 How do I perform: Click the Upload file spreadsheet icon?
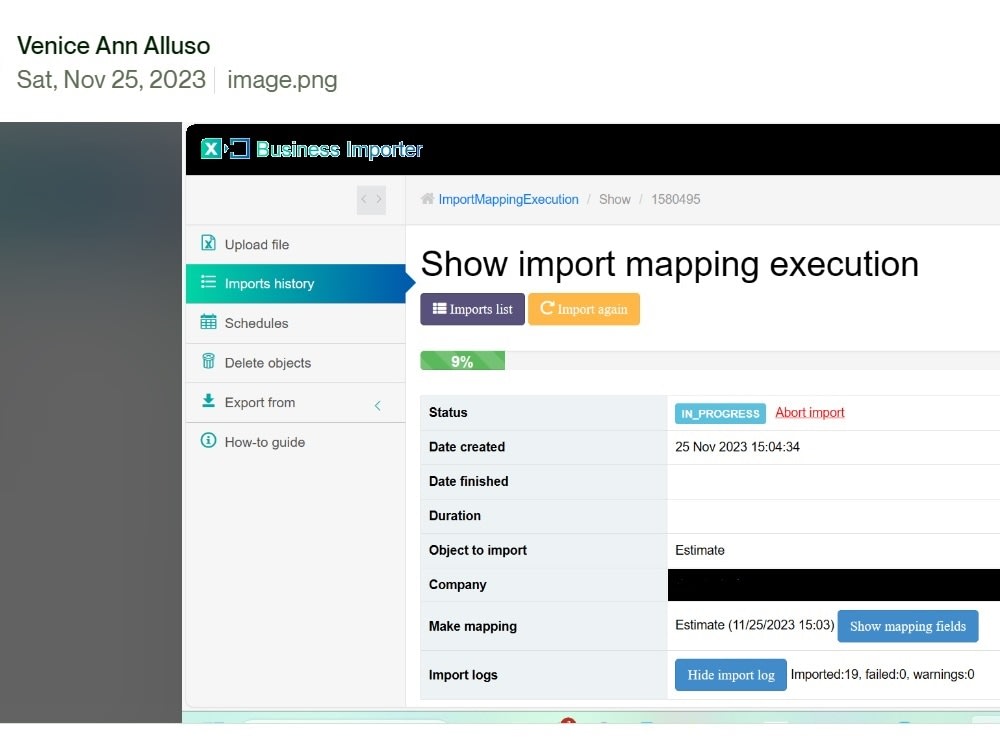(209, 243)
